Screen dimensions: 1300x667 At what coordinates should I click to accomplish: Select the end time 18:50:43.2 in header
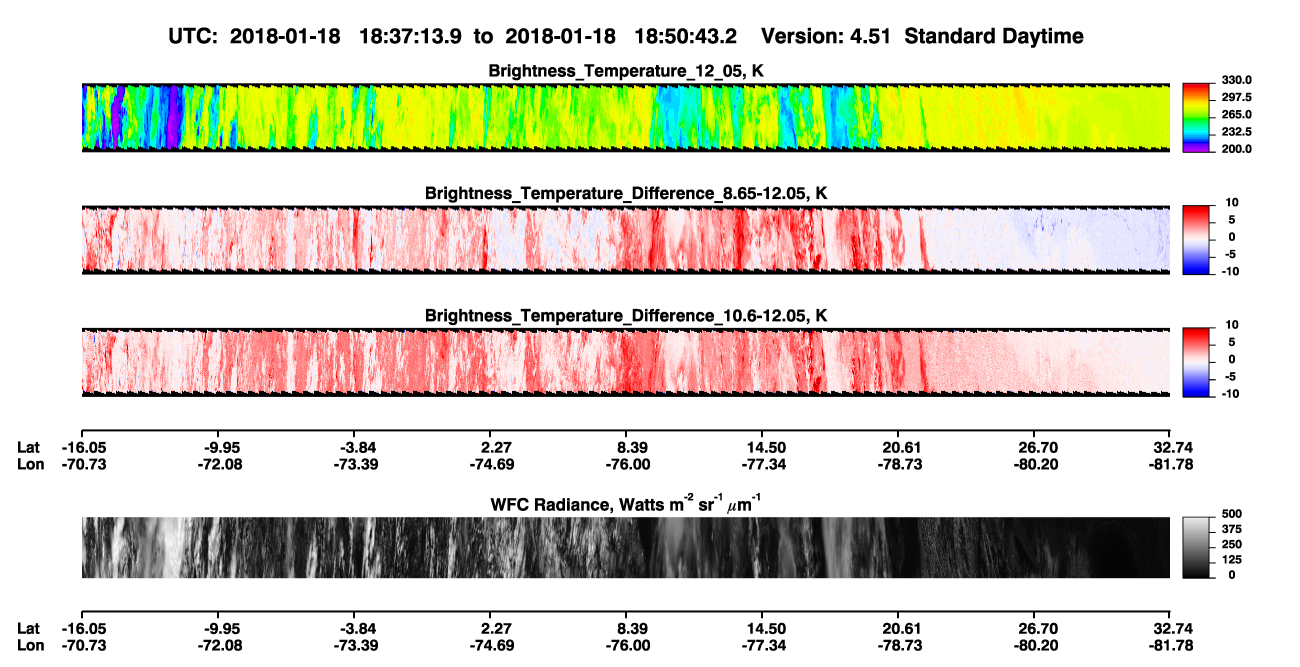[x=686, y=37]
